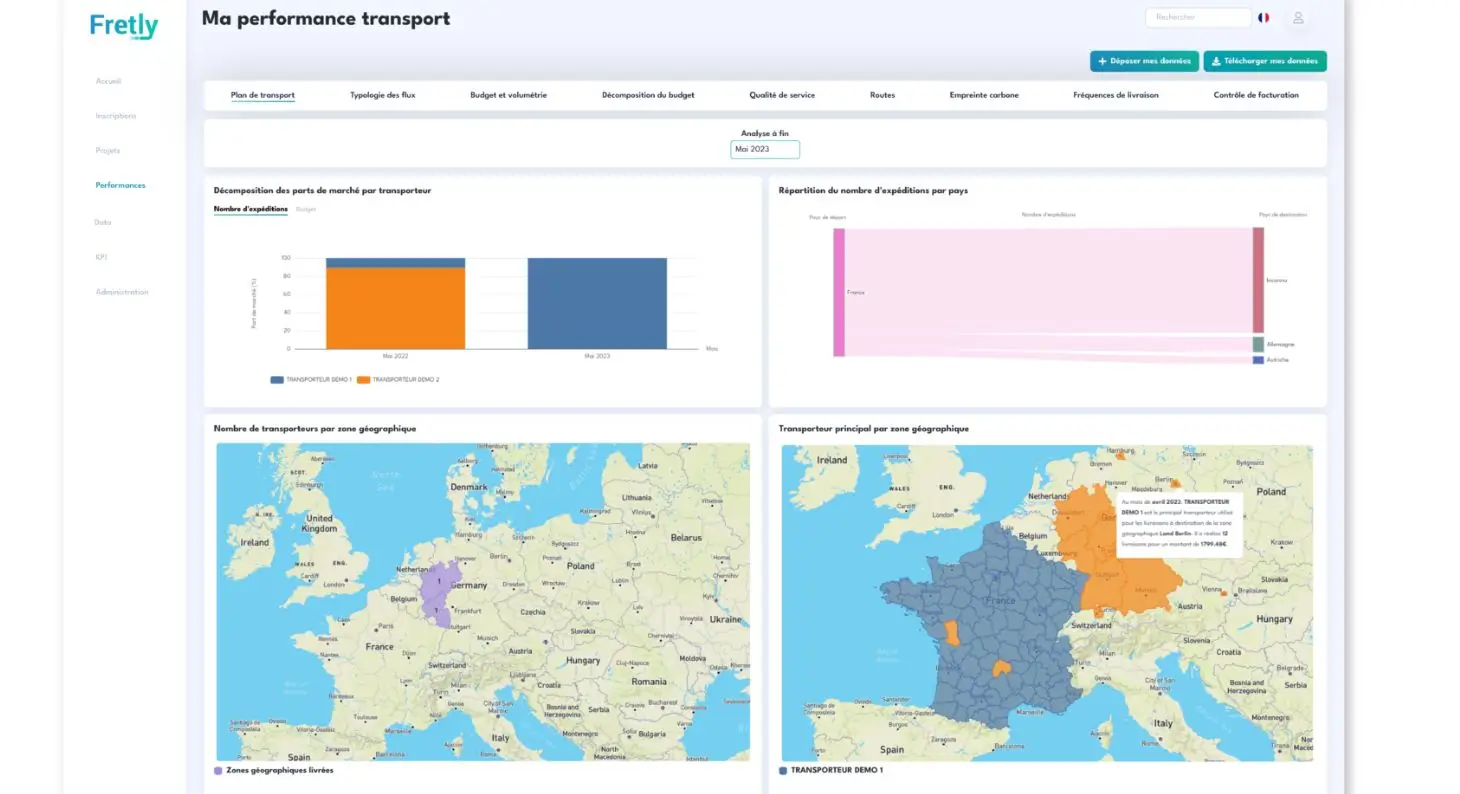Click the Télécharger mes données button
The height and width of the screenshot is (794, 1460).
(x=1265, y=61)
